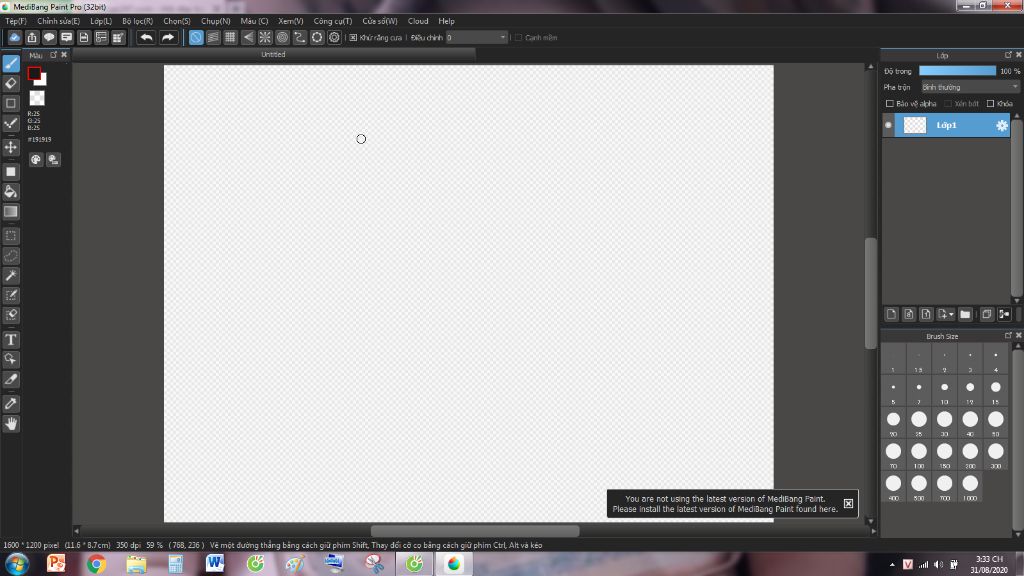Duplicate the layer with the copy icon
The image size is (1024, 576).
point(987,314)
